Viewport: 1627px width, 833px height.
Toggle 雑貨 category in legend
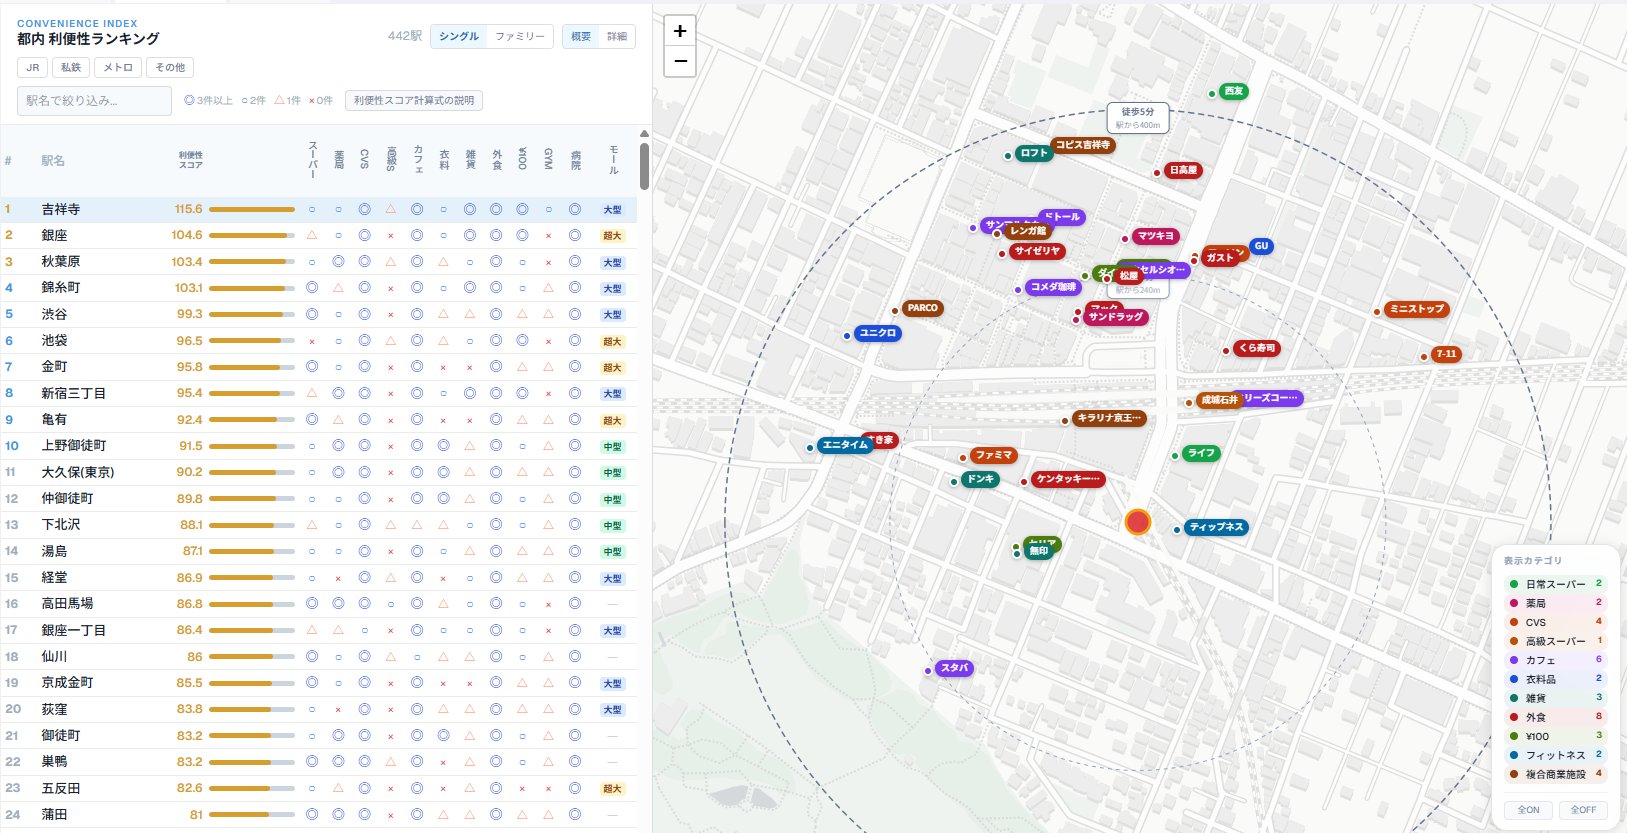click(1555, 698)
